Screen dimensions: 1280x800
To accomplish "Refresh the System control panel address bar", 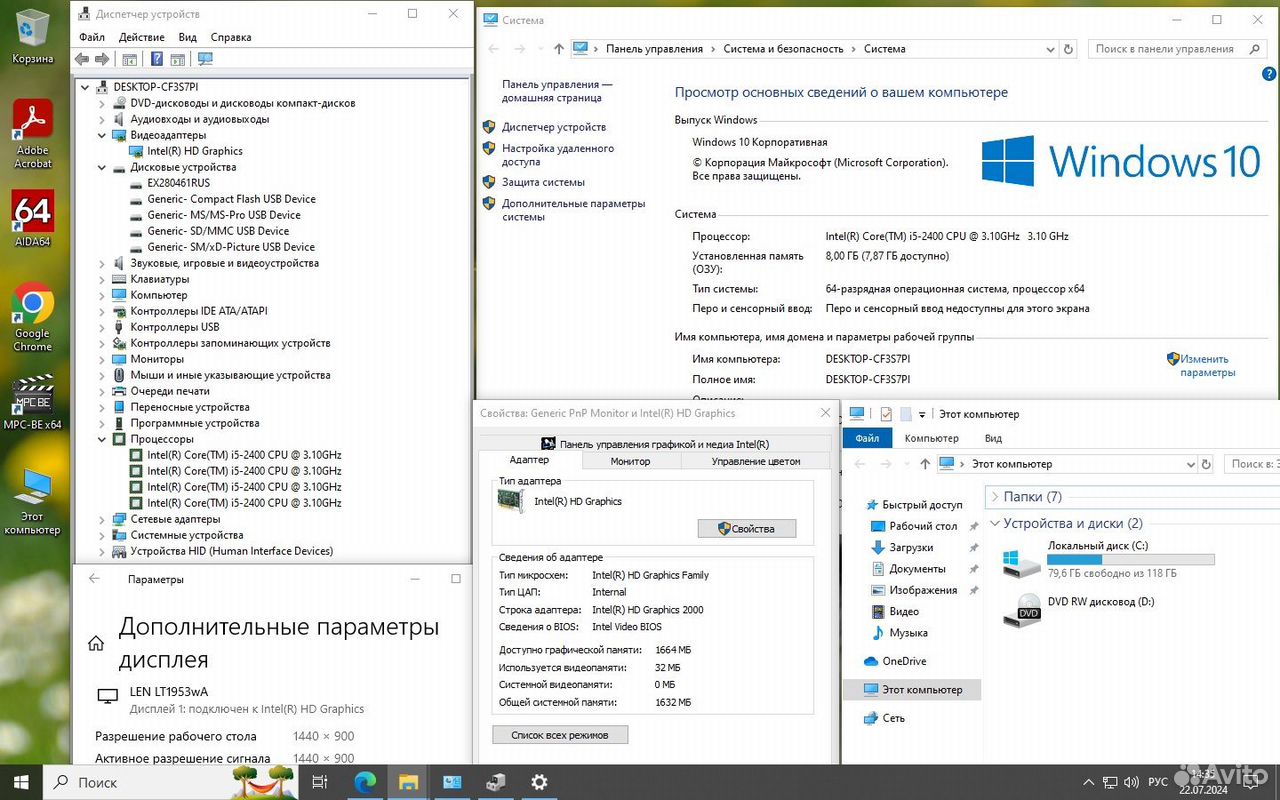I will (x=1069, y=49).
